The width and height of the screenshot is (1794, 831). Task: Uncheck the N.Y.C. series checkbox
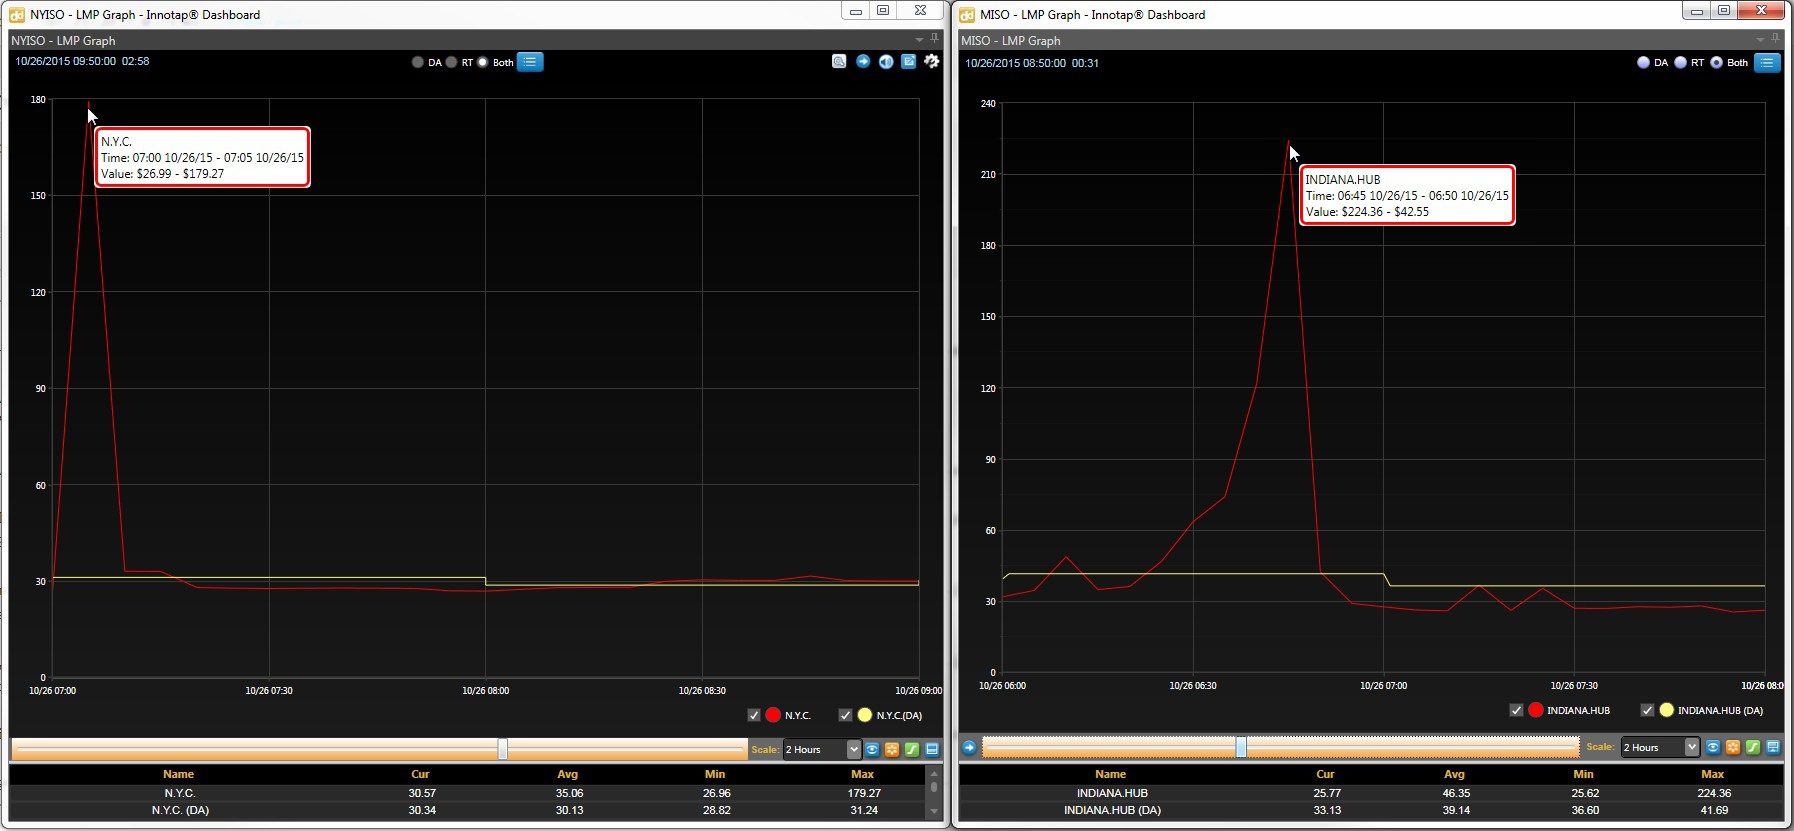click(754, 715)
